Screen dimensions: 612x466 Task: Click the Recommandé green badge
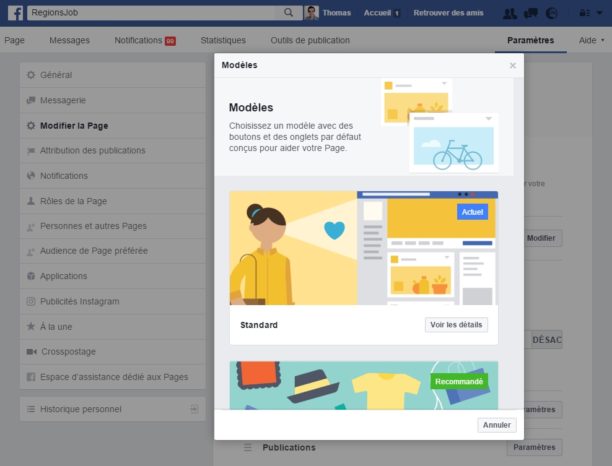tap(459, 381)
